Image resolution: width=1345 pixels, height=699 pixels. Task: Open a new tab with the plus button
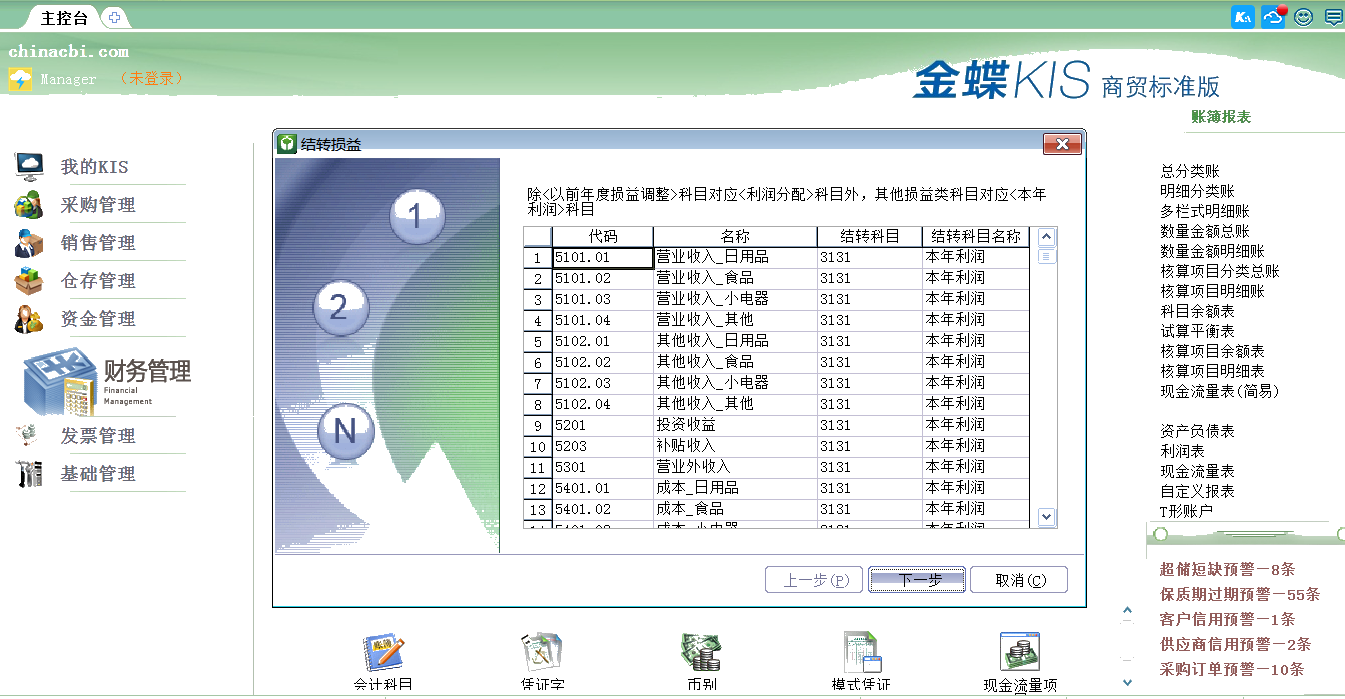(115, 16)
